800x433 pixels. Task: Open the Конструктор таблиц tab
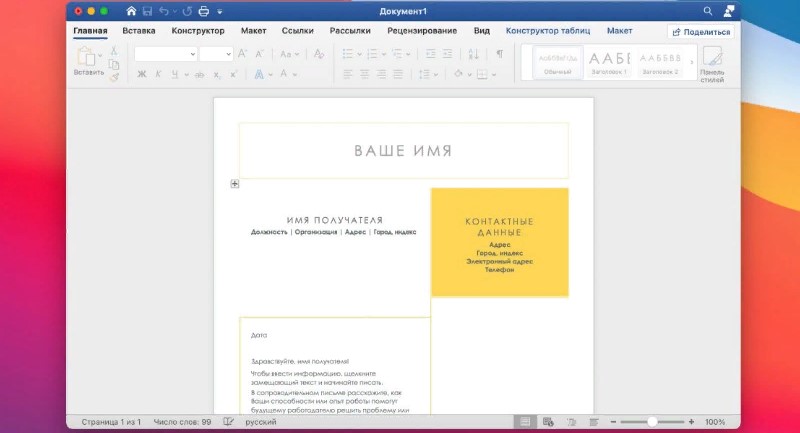click(x=546, y=31)
